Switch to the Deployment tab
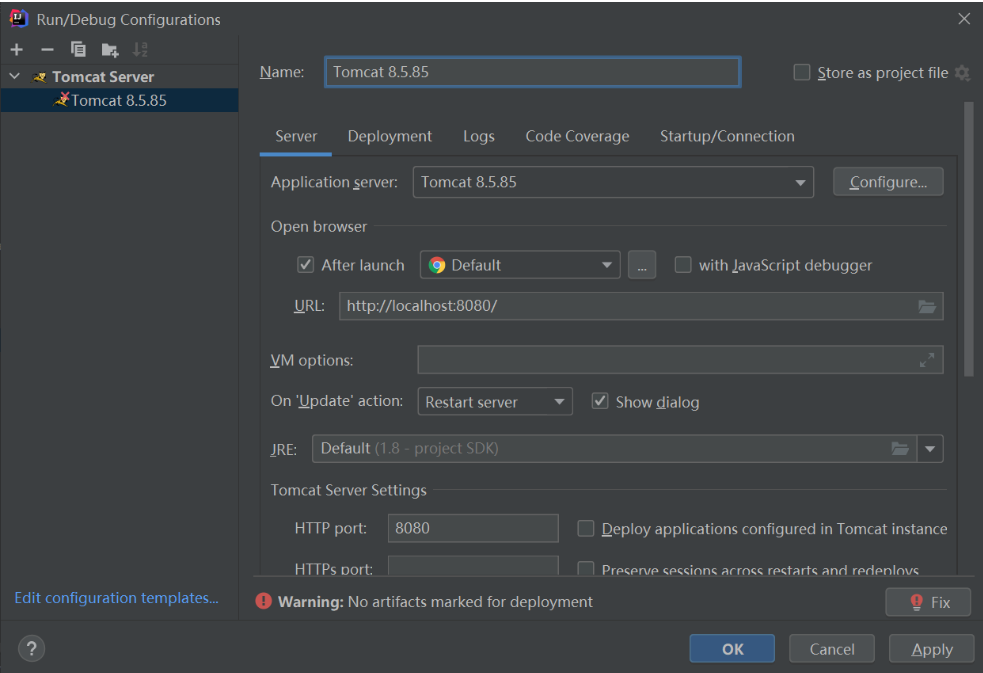 (x=389, y=136)
